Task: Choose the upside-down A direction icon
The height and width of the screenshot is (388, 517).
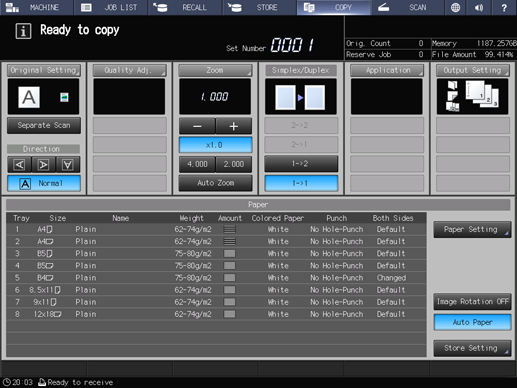Action: point(68,164)
